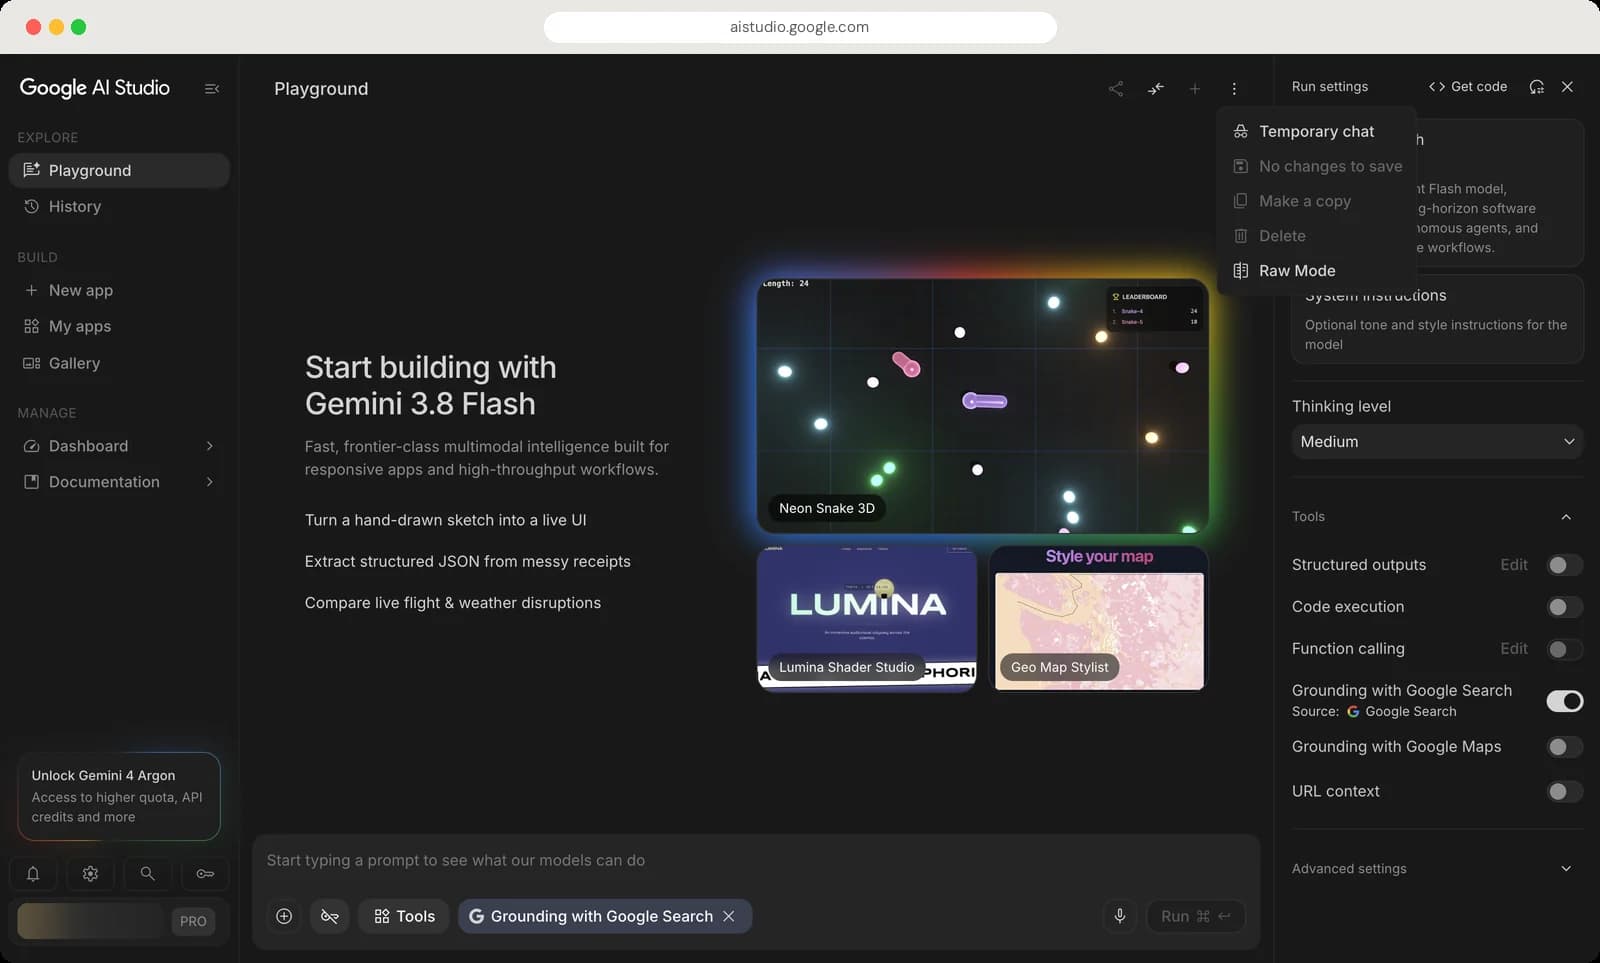Click the icon button left of Tools
The height and width of the screenshot is (963, 1600).
[x=330, y=916]
